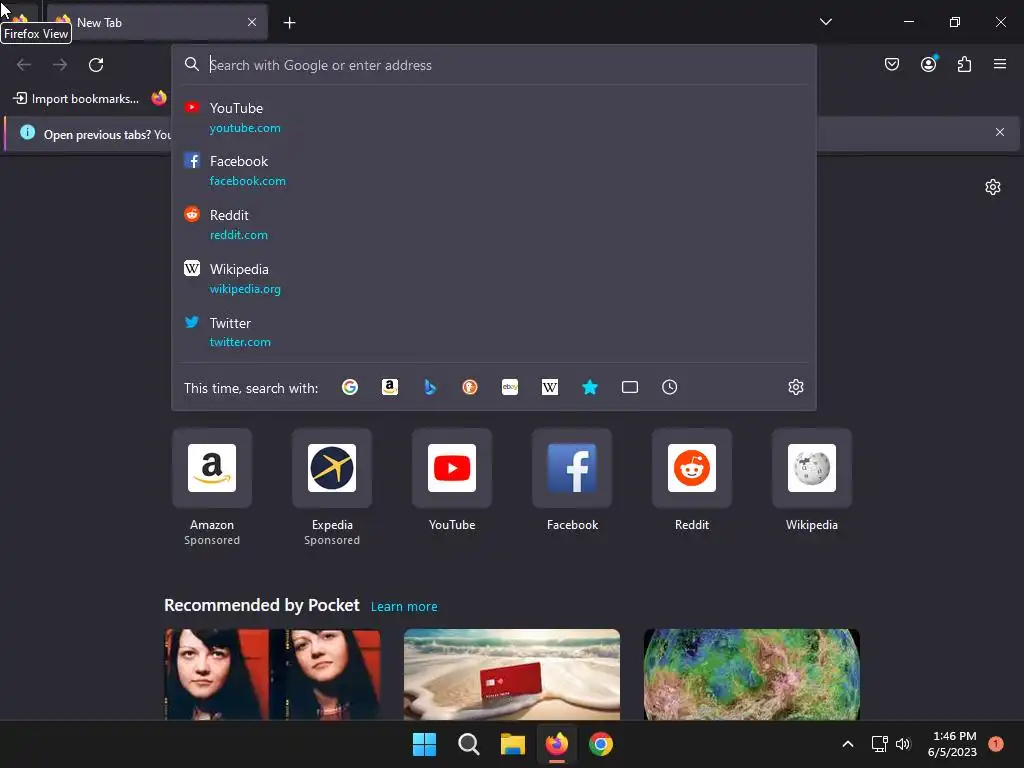Open Pocket story with two faces

272,674
